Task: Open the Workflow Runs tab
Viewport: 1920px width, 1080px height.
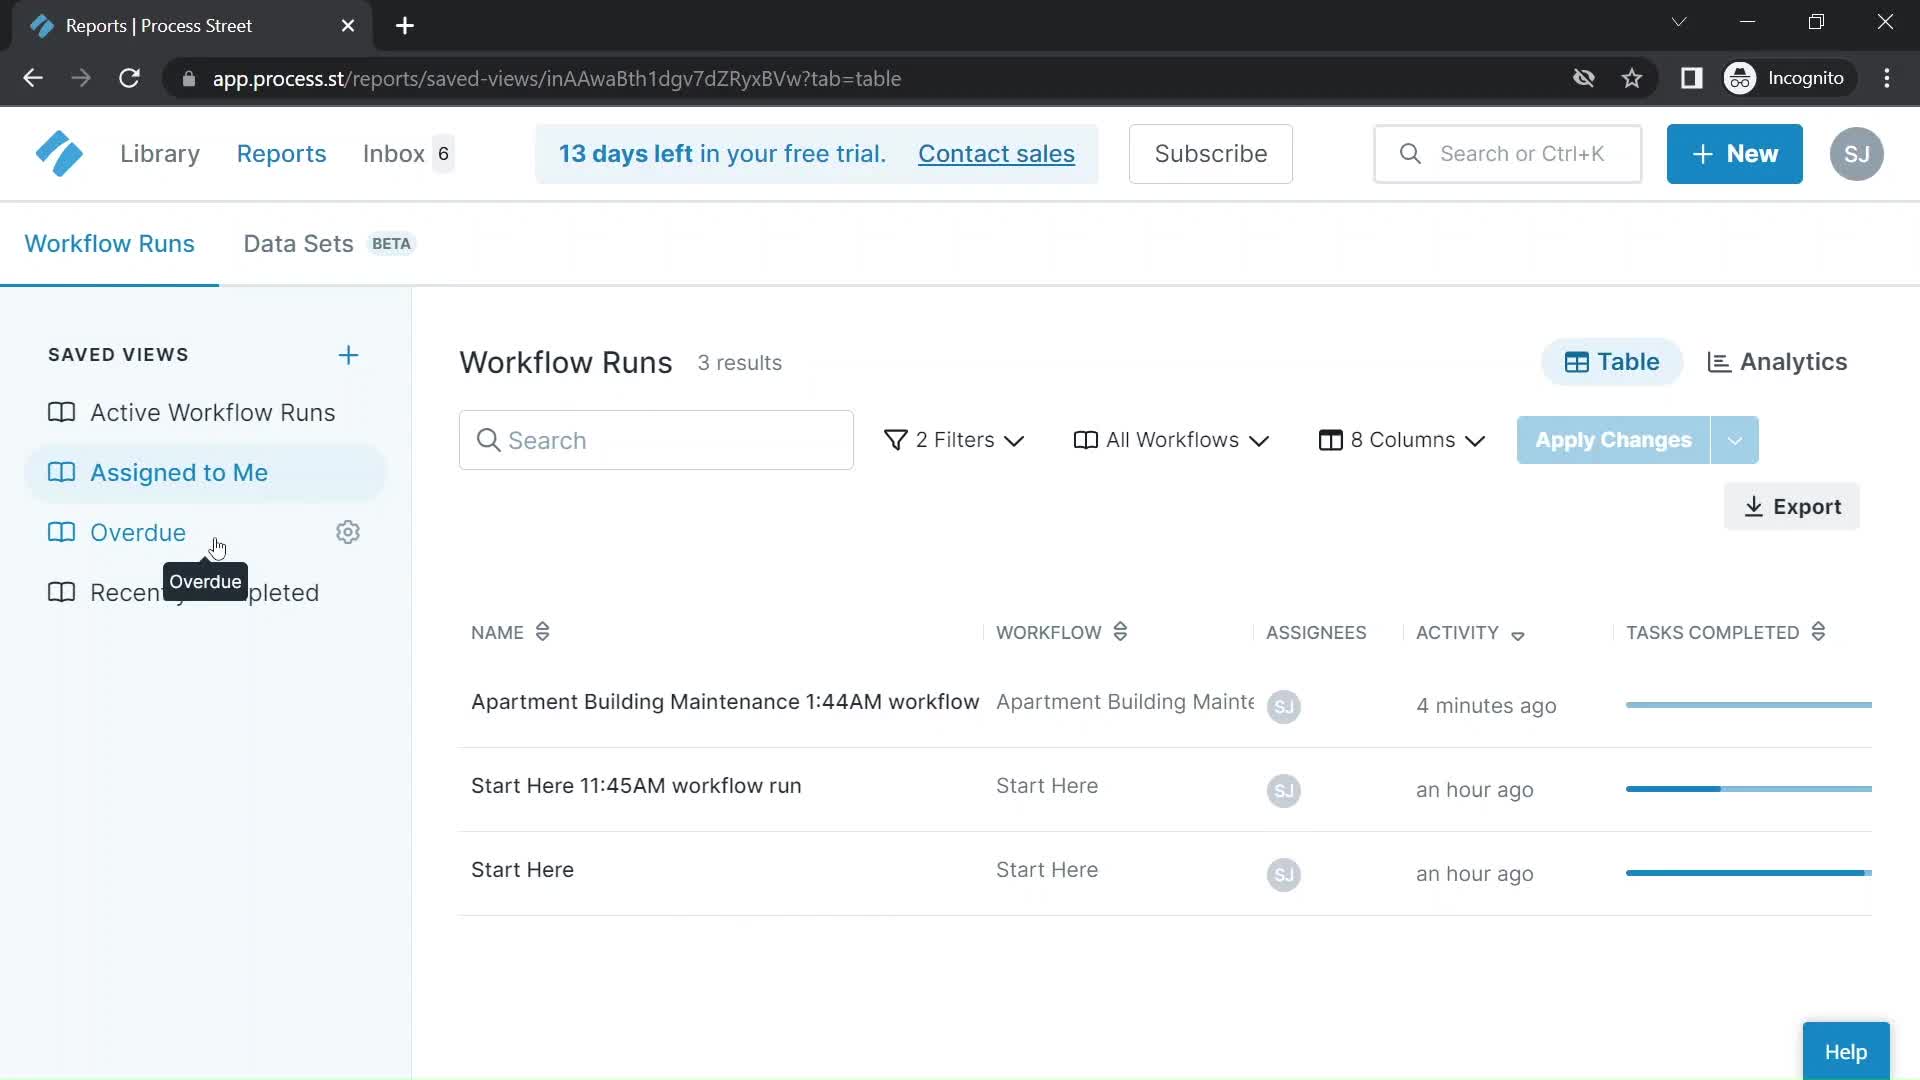Action: [x=109, y=244]
